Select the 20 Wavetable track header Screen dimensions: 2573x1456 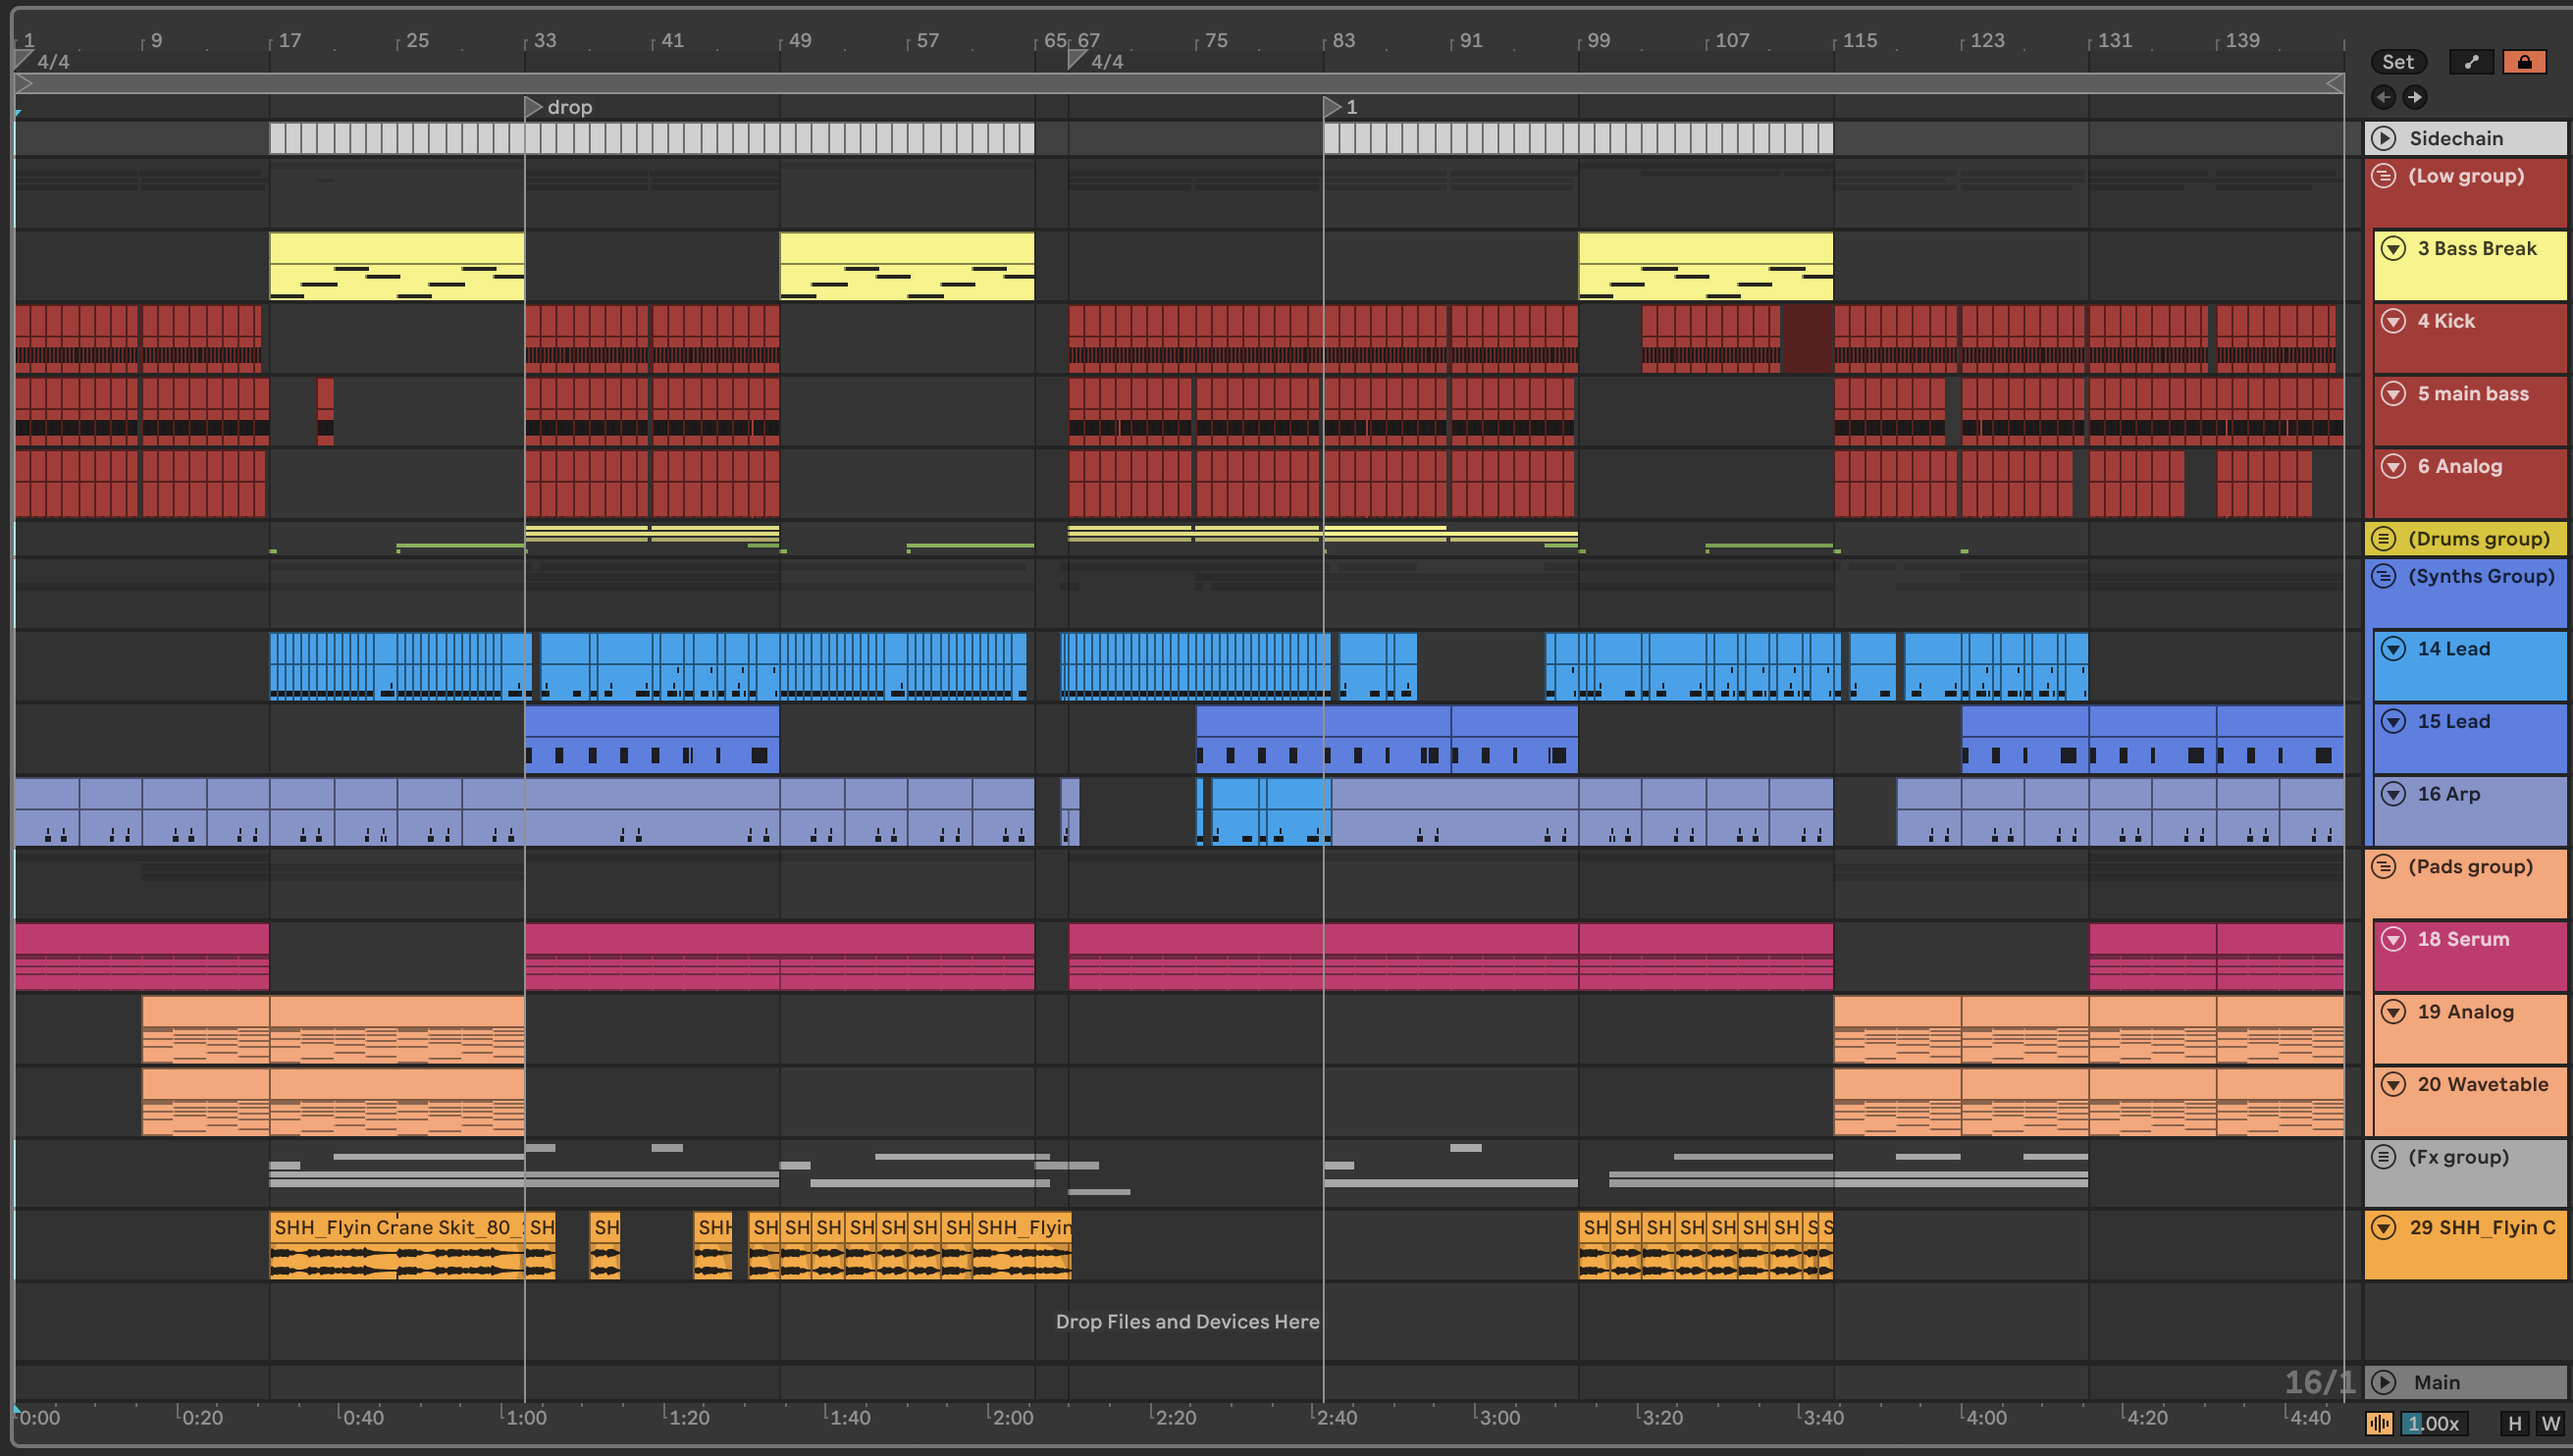2482,1085
